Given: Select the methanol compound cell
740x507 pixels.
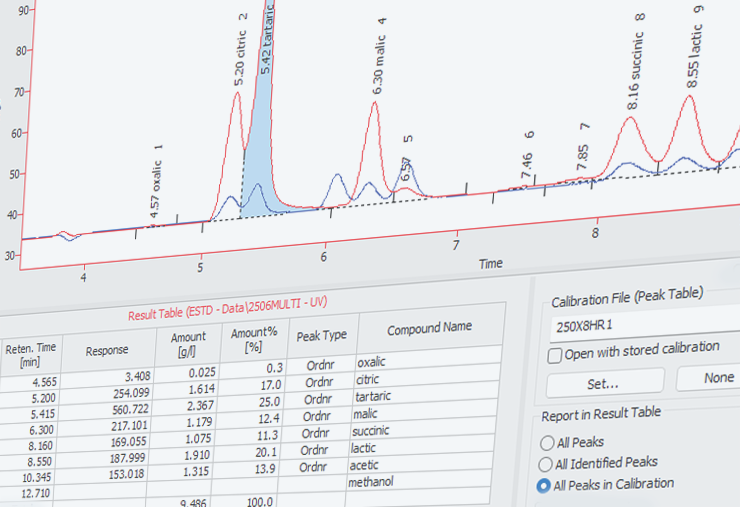Looking at the screenshot, I should coord(418,479).
